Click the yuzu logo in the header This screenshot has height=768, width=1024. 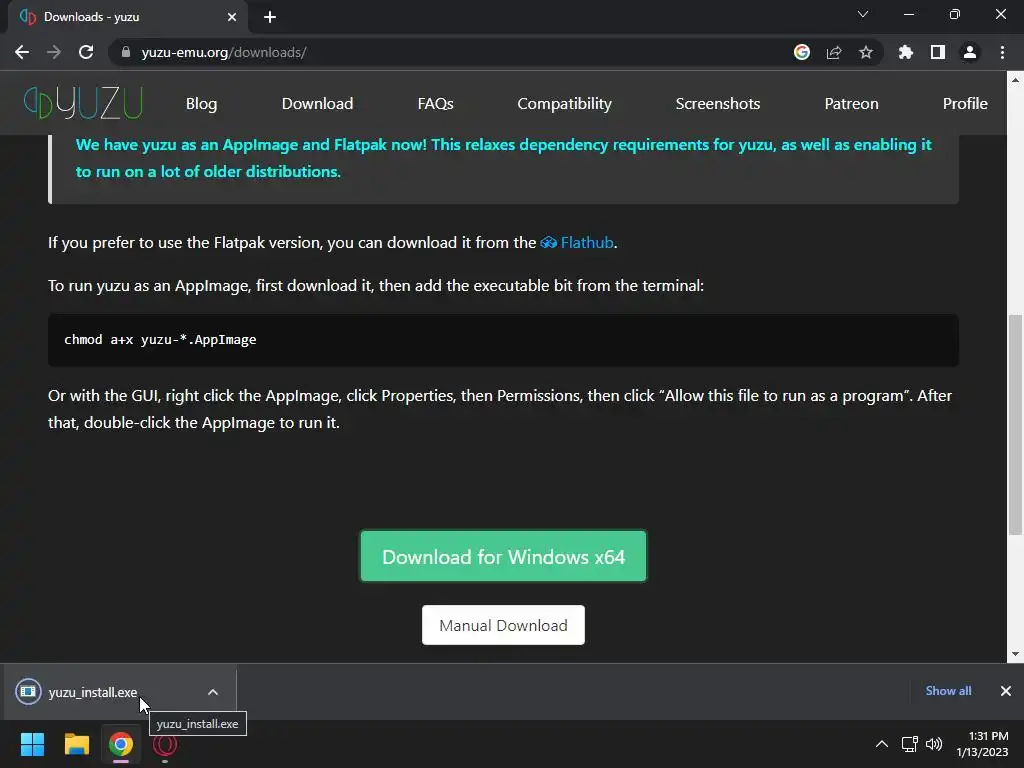[83, 103]
